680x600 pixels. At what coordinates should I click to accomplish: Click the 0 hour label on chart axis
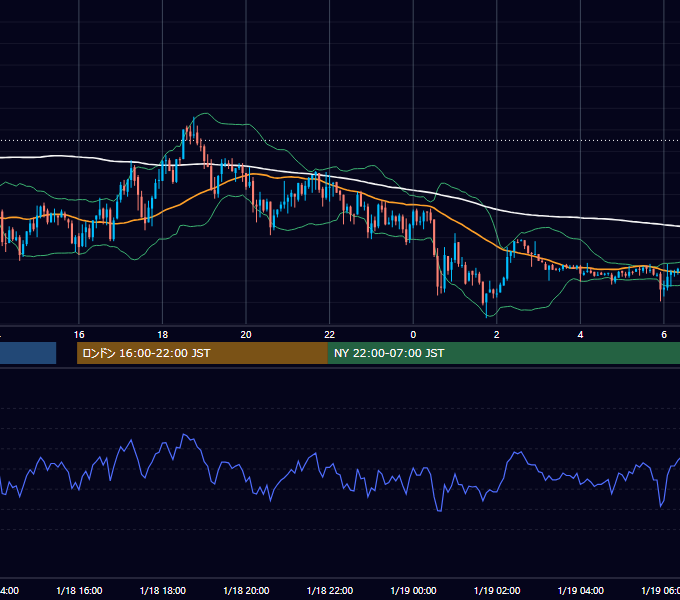[413, 335]
